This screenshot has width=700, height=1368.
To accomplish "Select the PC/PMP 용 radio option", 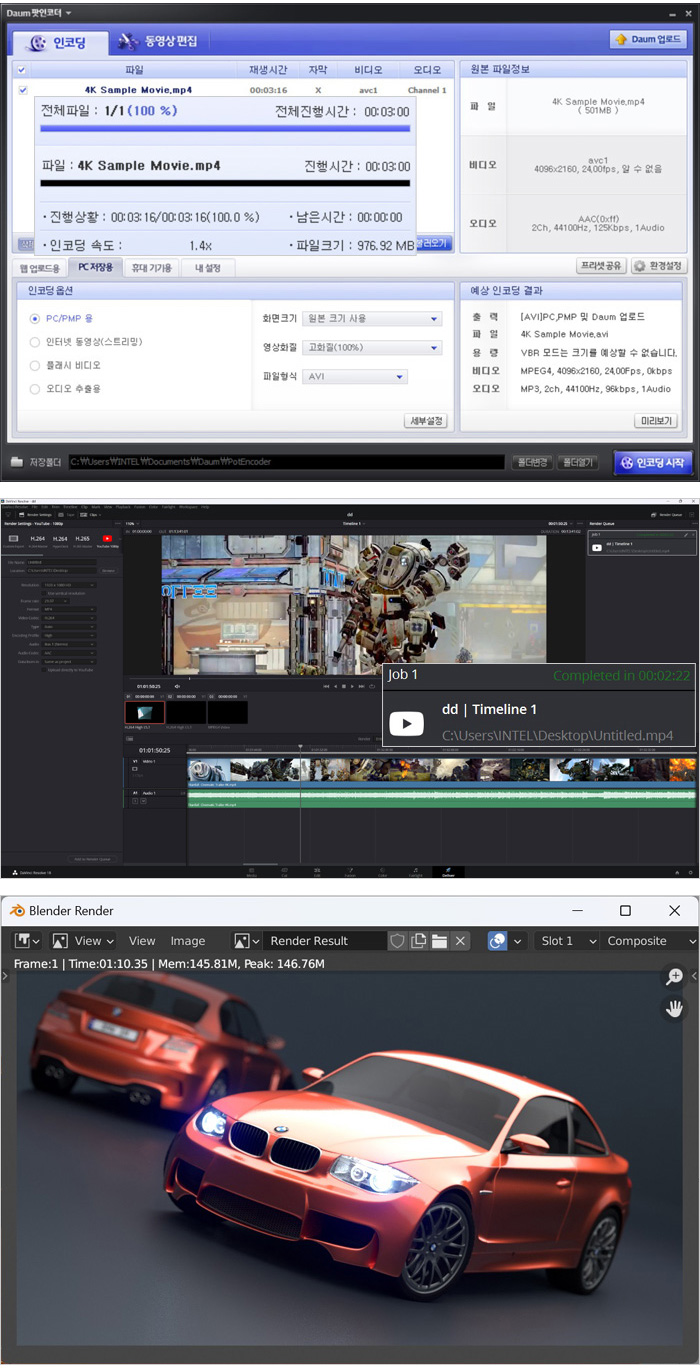I will tap(36, 319).
